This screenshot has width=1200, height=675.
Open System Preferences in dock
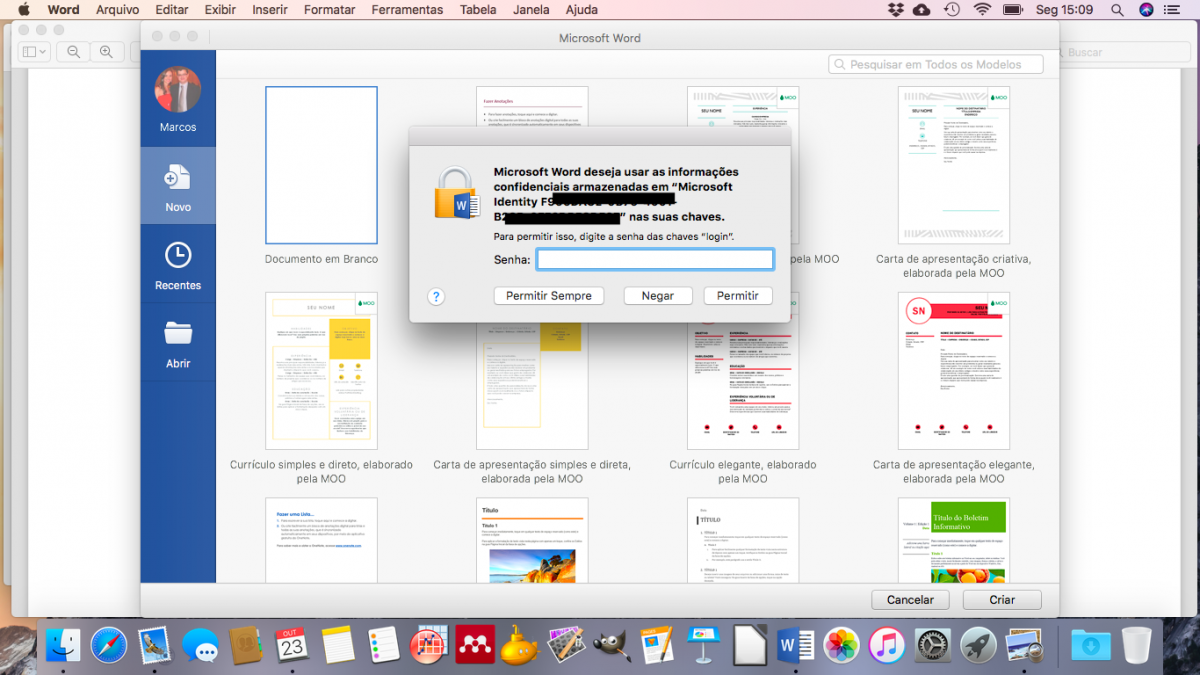(933, 645)
